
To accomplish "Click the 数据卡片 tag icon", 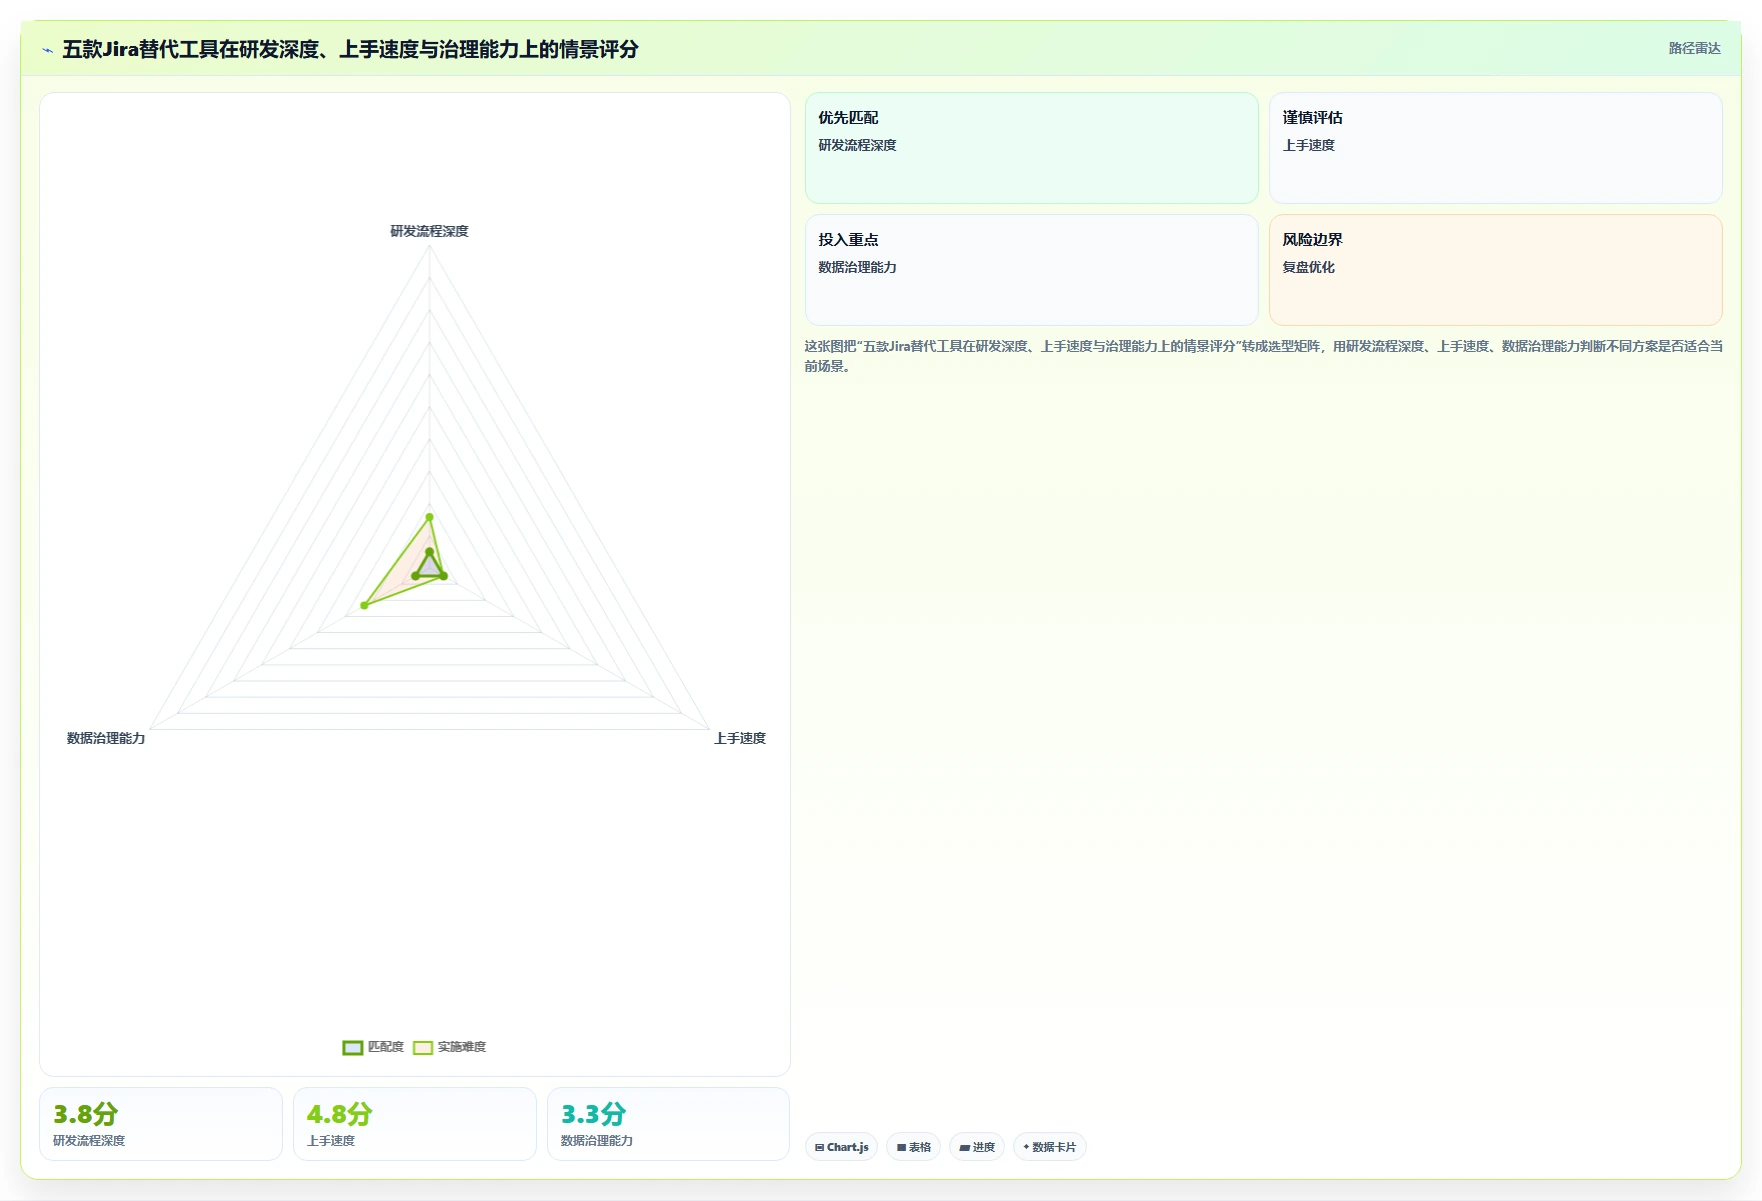I will (1026, 1147).
